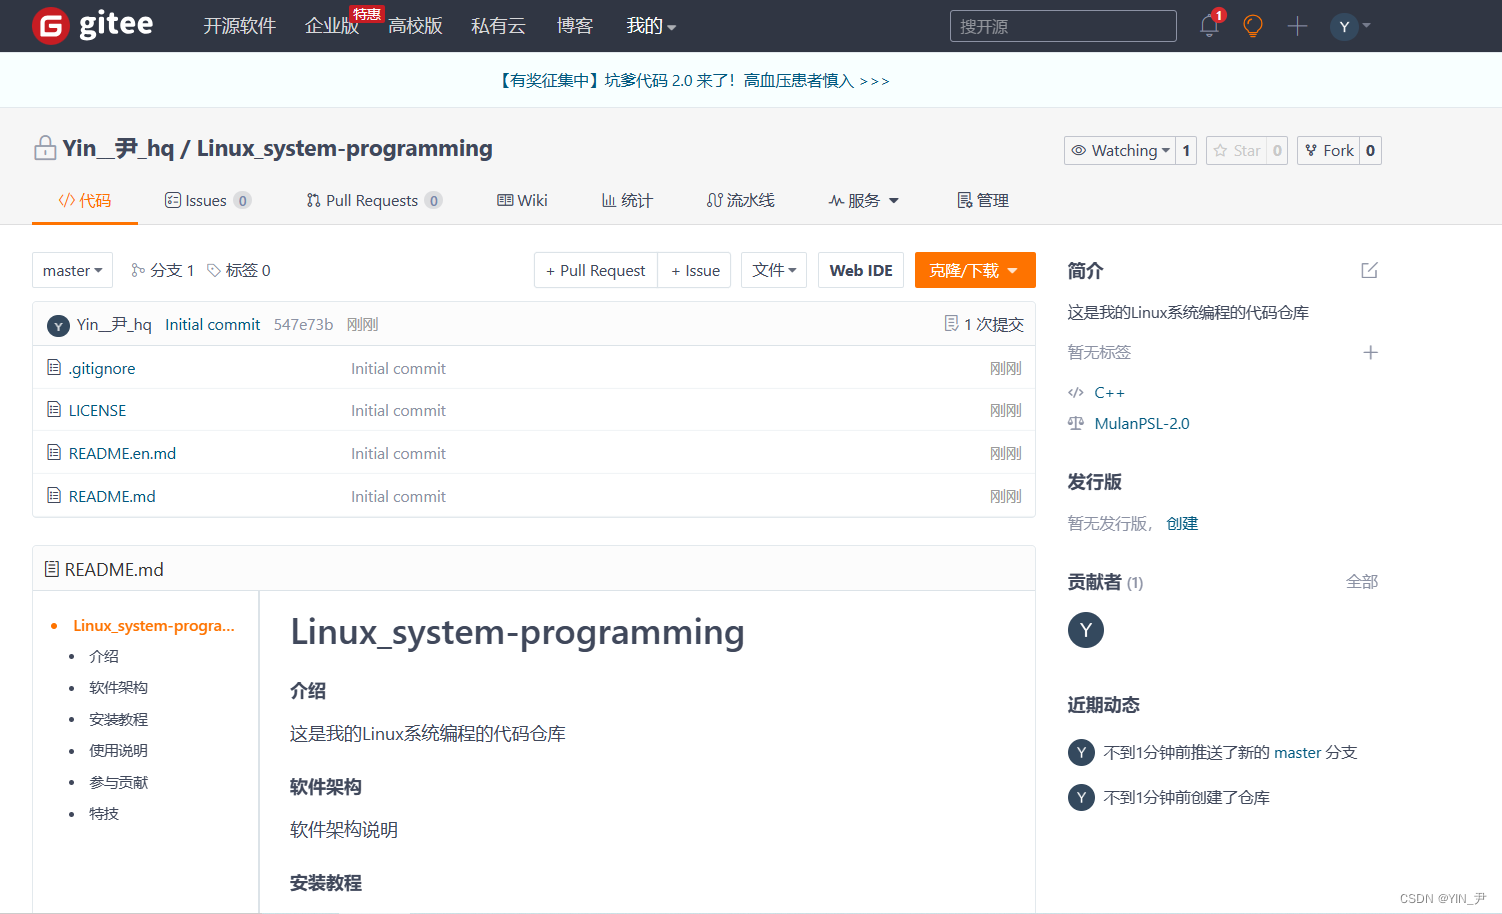This screenshot has width=1502, height=914.
Task: Open the notifications bell icon
Action: point(1209,26)
